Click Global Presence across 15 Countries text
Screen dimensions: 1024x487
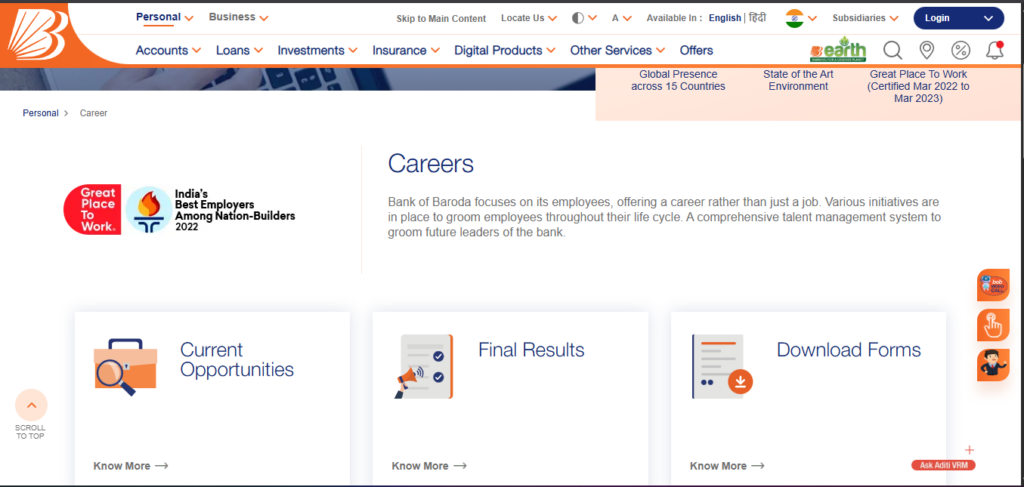pyautogui.click(x=678, y=80)
